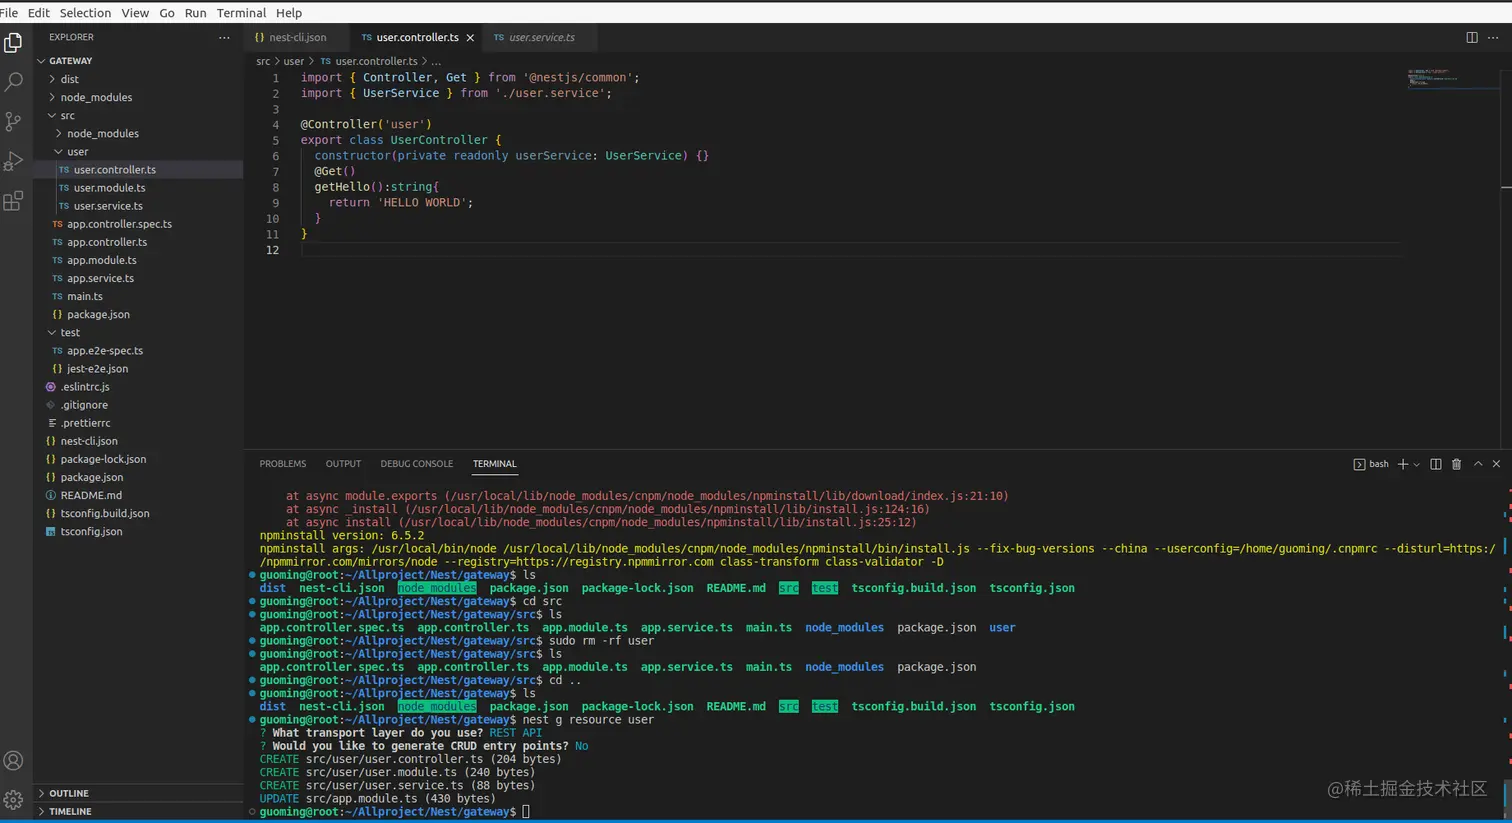This screenshot has width=1512, height=823.
Task: Open the Manage settings gear
Action: click(x=14, y=800)
